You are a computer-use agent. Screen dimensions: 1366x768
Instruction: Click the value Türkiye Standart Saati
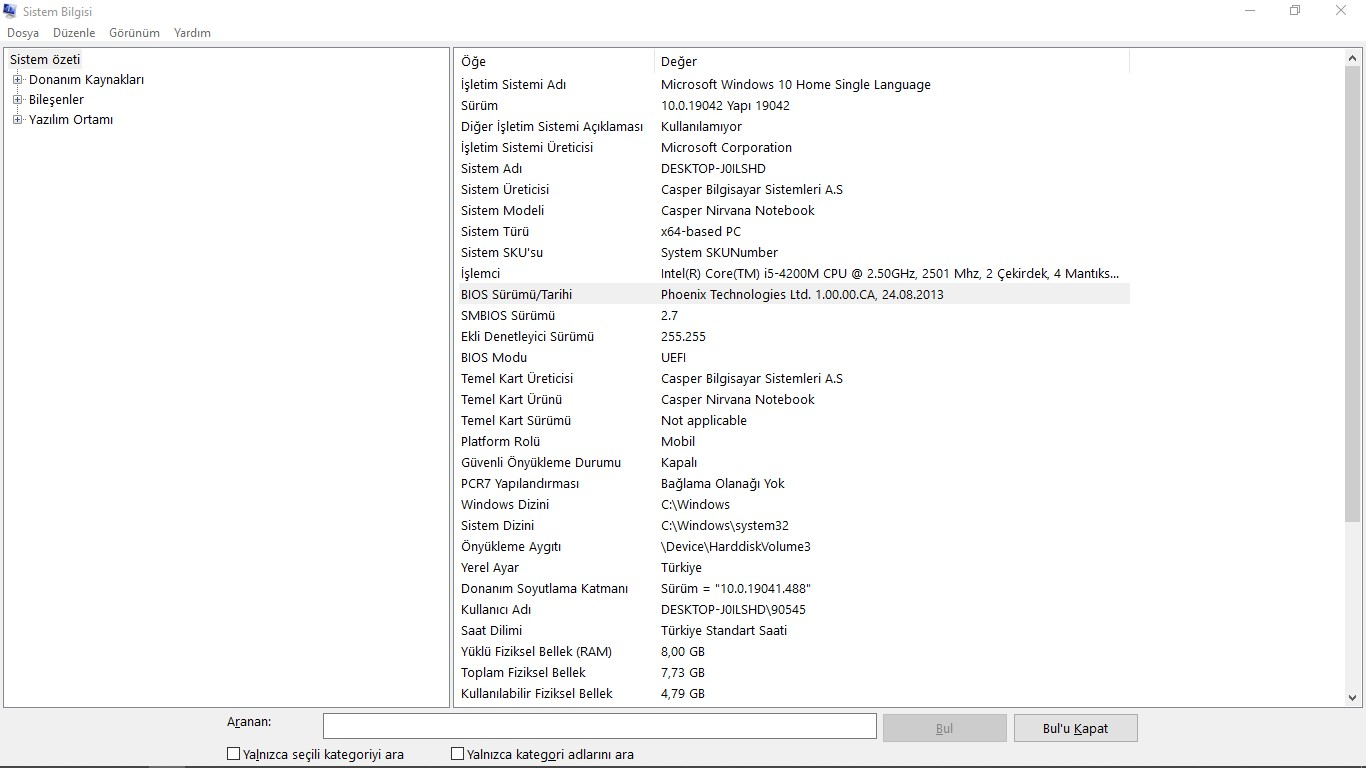point(724,631)
